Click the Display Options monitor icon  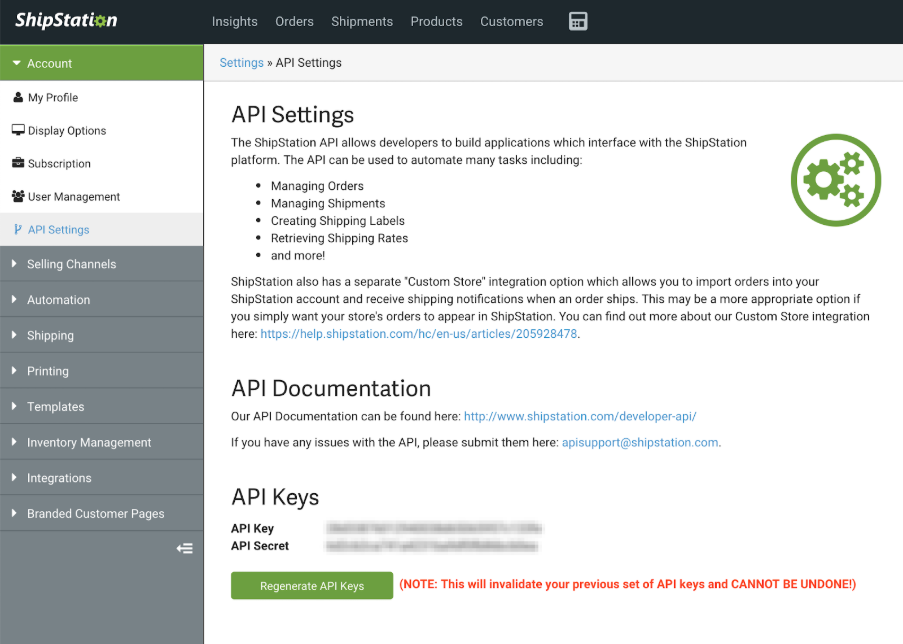click(18, 131)
